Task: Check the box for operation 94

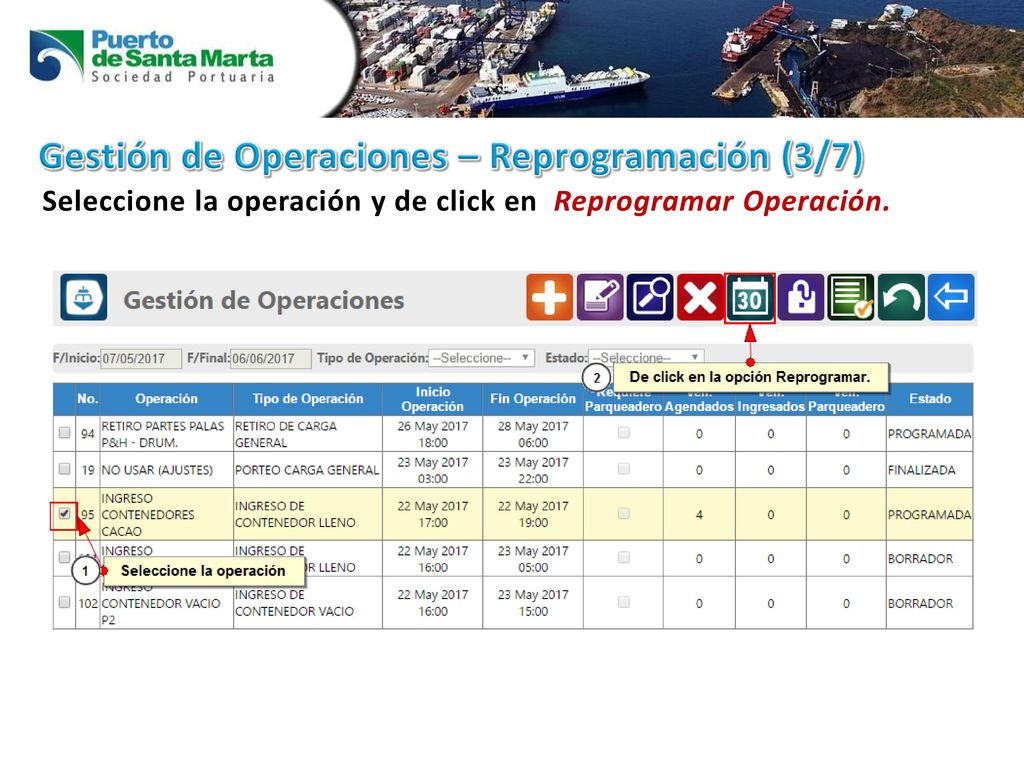Action: [x=64, y=432]
